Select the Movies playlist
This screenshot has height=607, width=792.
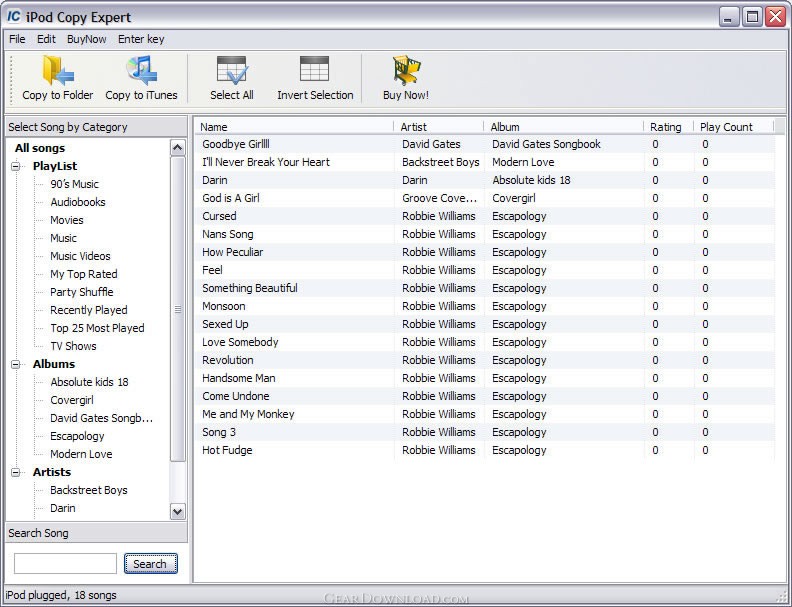pyautogui.click(x=67, y=220)
